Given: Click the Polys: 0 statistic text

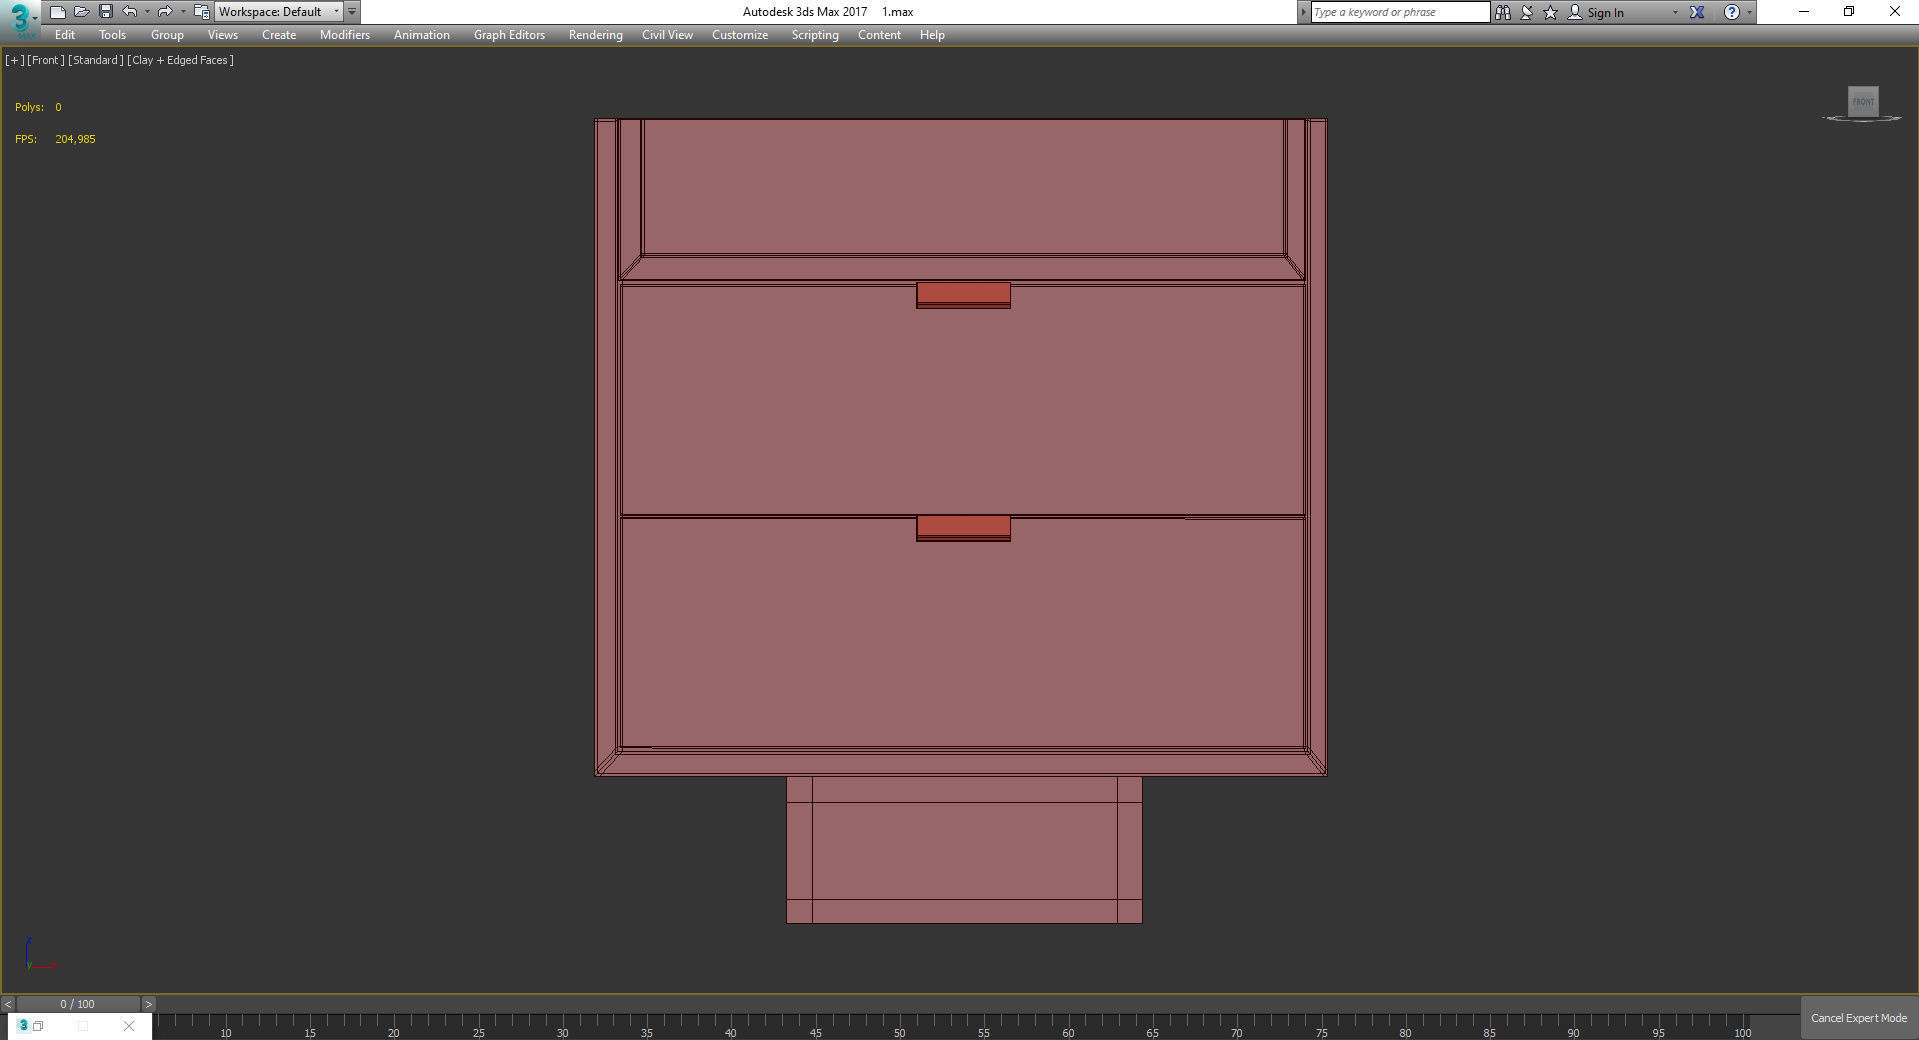Looking at the screenshot, I should click(x=38, y=107).
